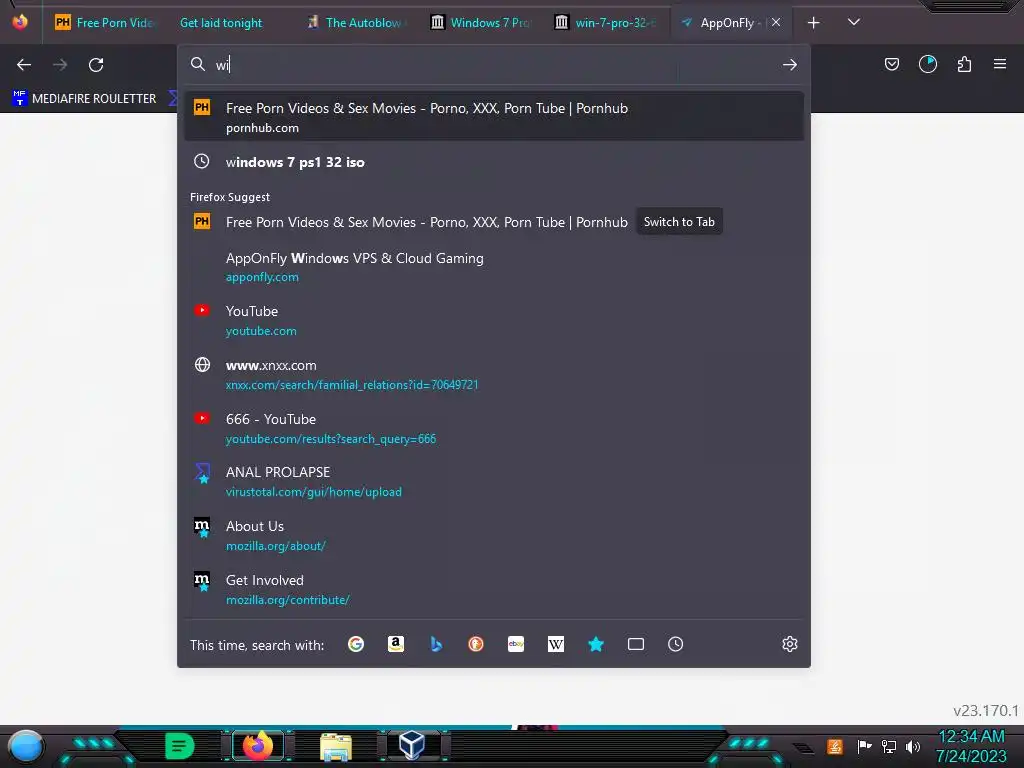The width and height of the screenshot is (1024, 768).
Task: Select the highlighted pornhub.com top suggestion
Action: pos(494,117)
